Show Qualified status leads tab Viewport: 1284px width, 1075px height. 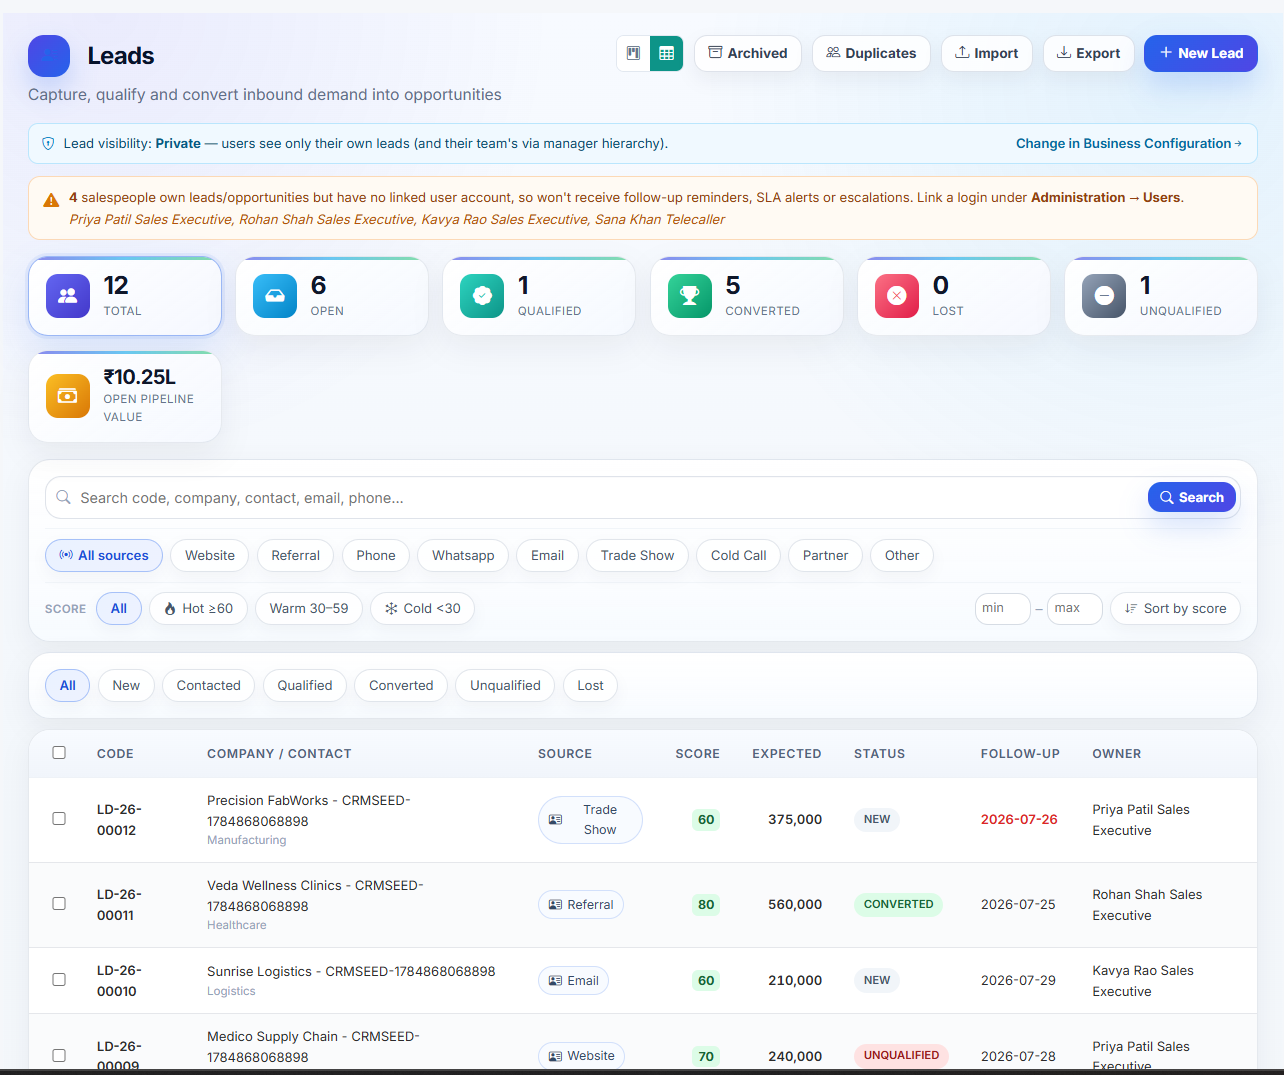pos(305,685)
